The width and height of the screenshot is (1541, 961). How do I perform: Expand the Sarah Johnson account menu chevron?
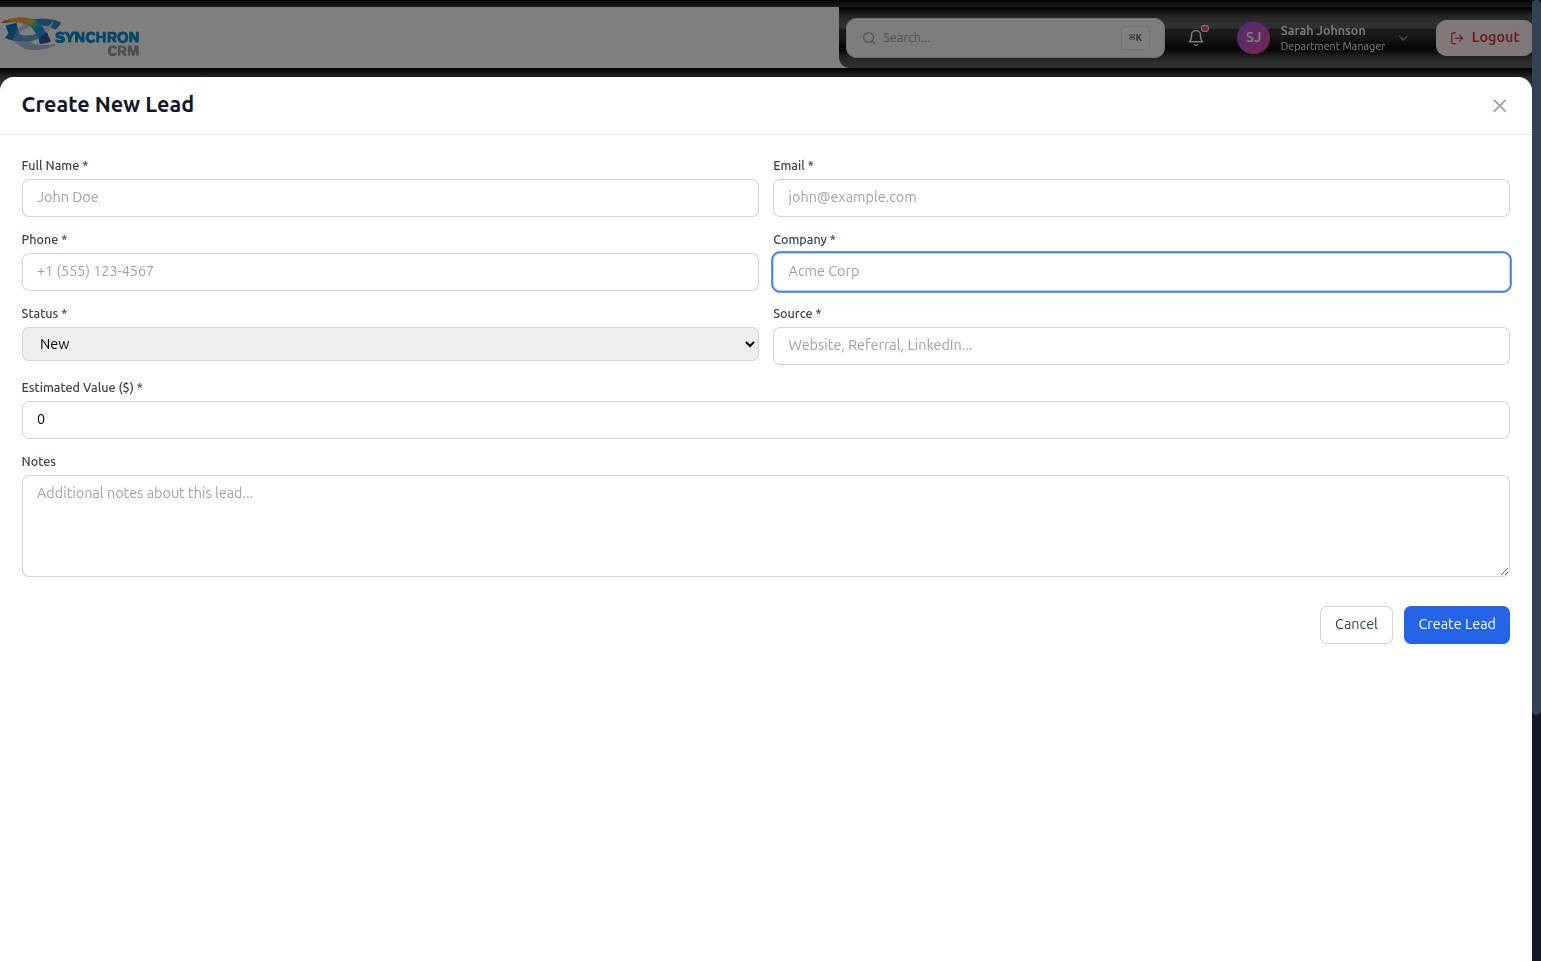1403,38
